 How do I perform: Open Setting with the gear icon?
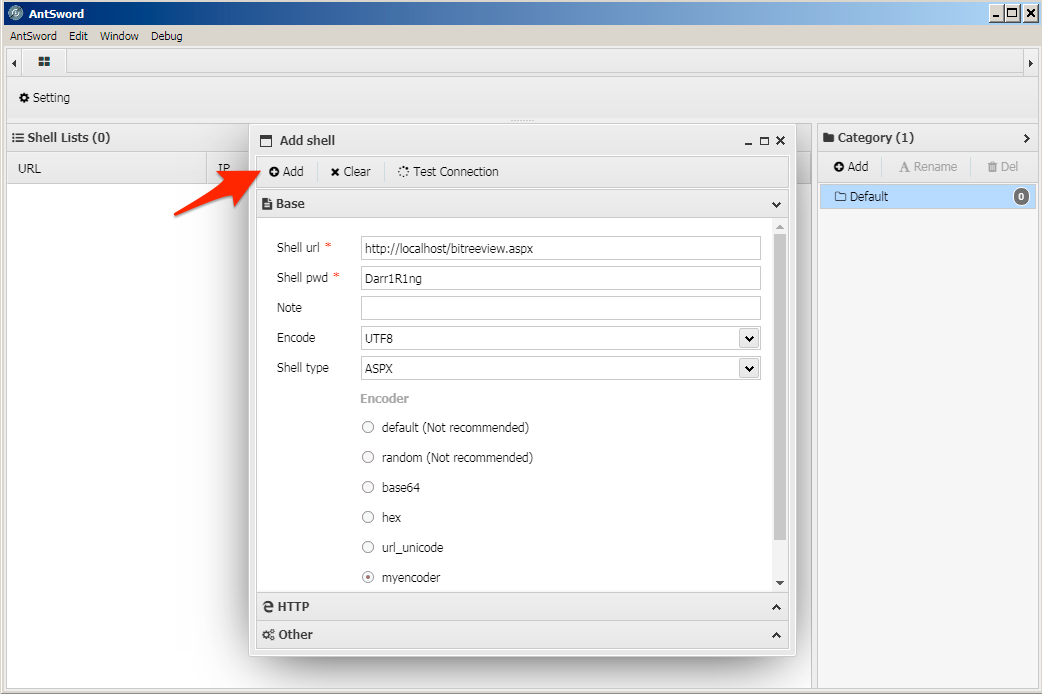click(44, 98)
